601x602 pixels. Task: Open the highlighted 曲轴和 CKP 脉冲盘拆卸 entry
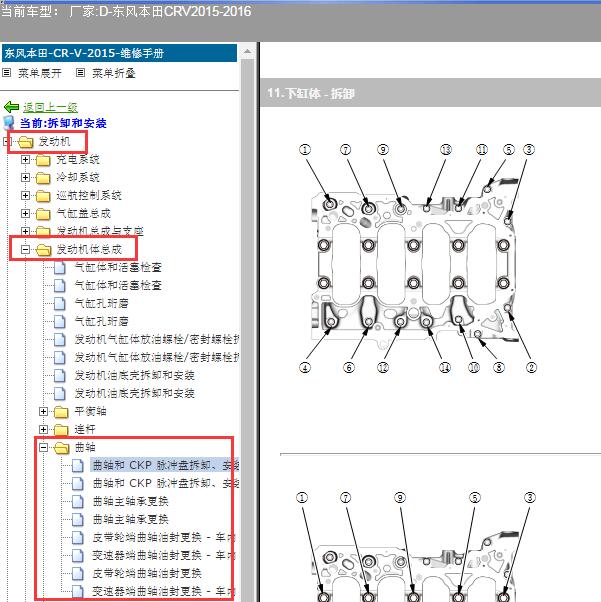point(165,465)
